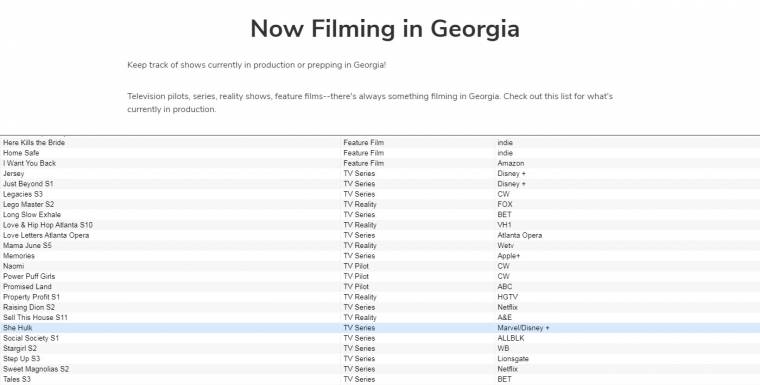Select the Jersey show title
This screenshot has width=760, height=385.
[14, 174]
